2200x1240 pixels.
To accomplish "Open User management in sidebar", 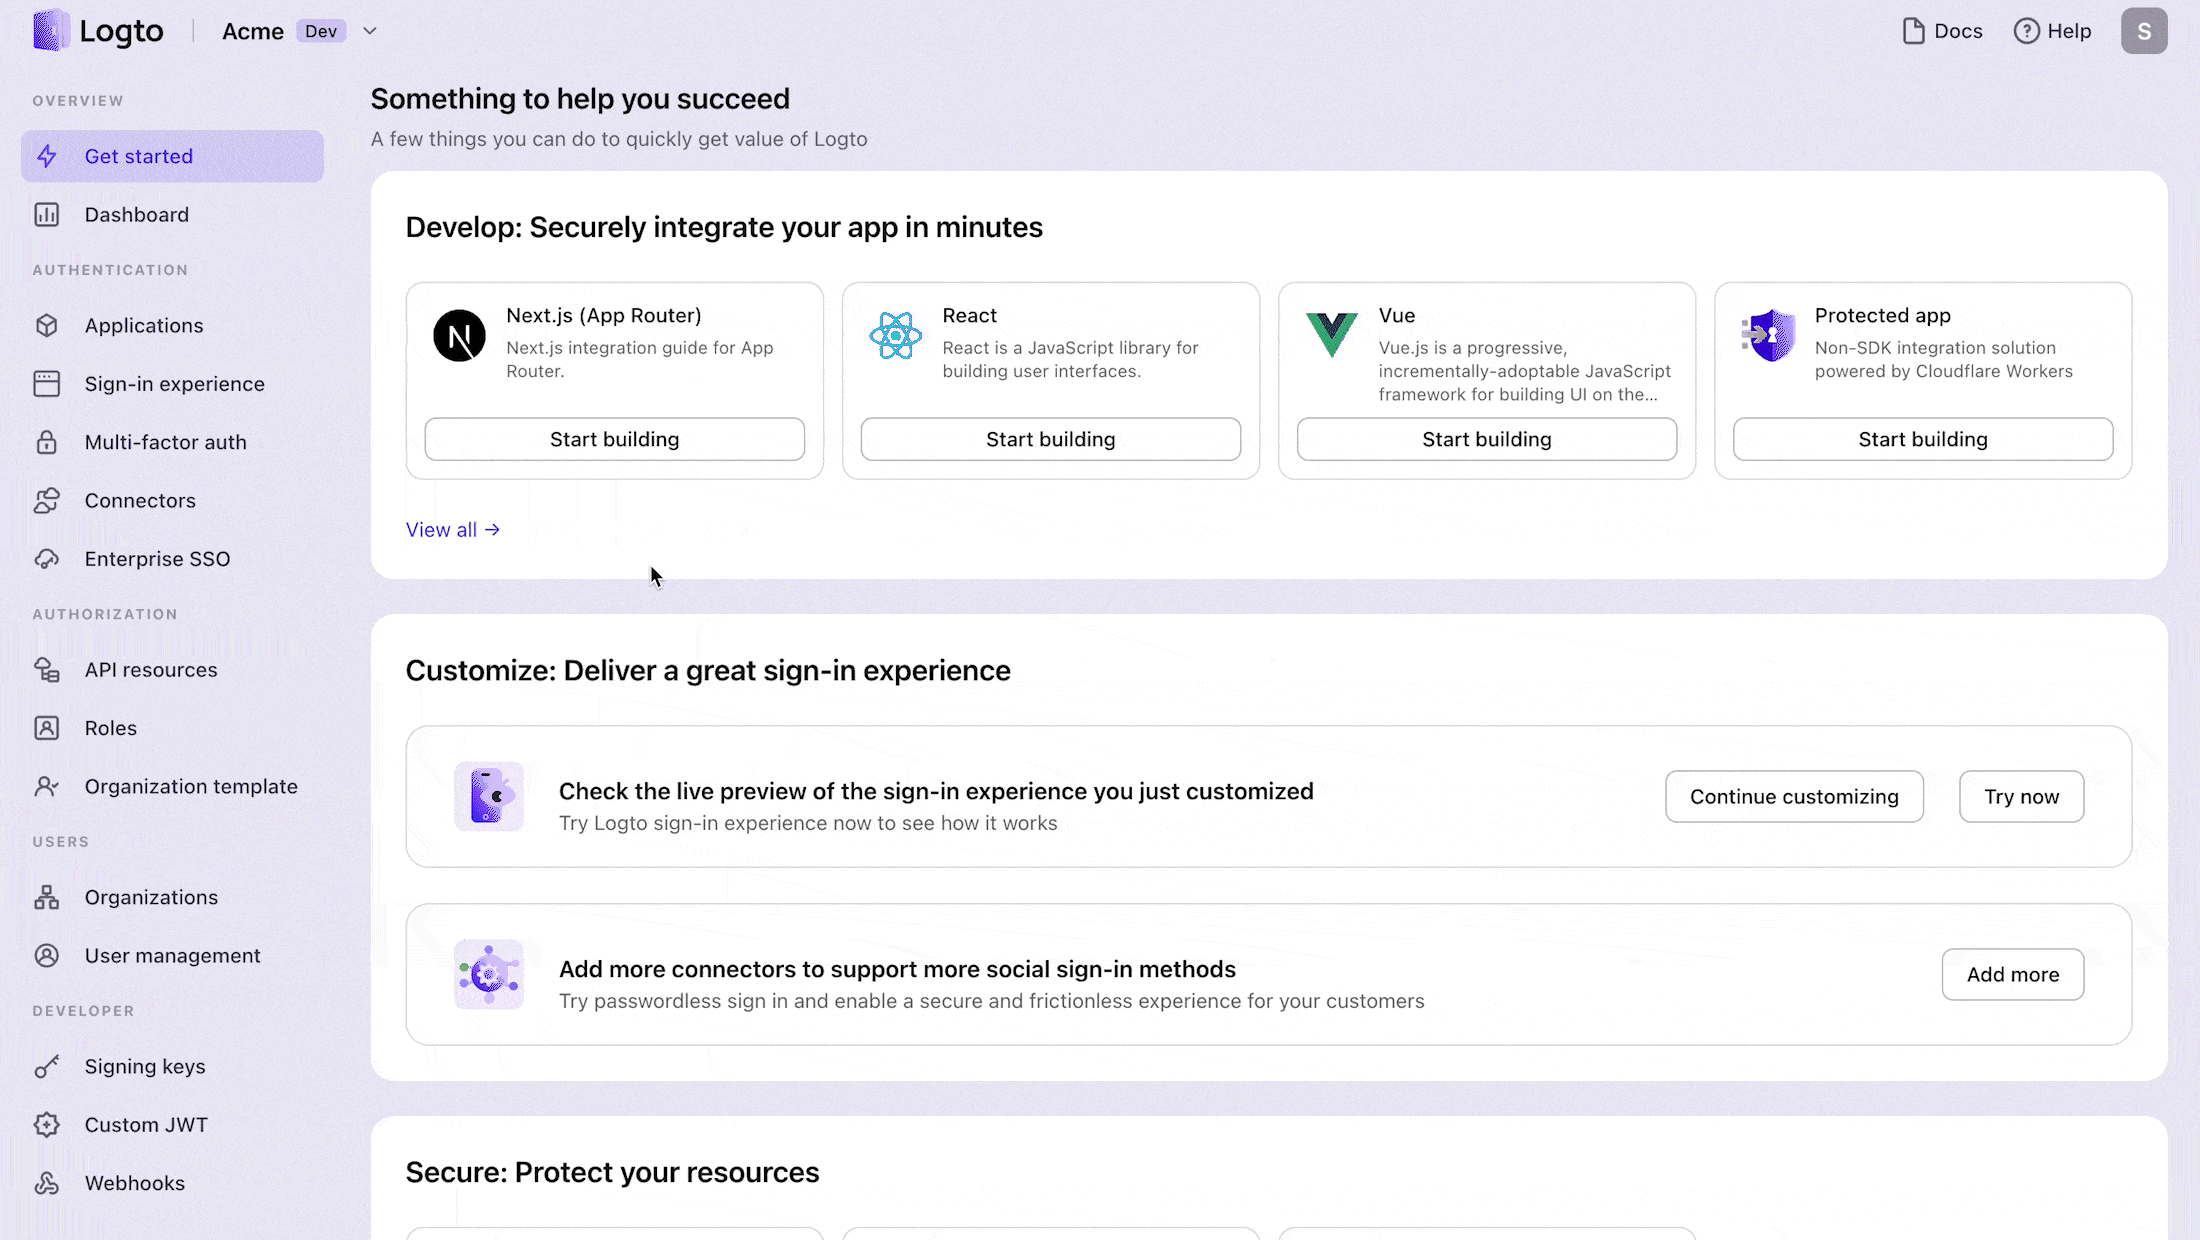I will [x=172, y=956].
